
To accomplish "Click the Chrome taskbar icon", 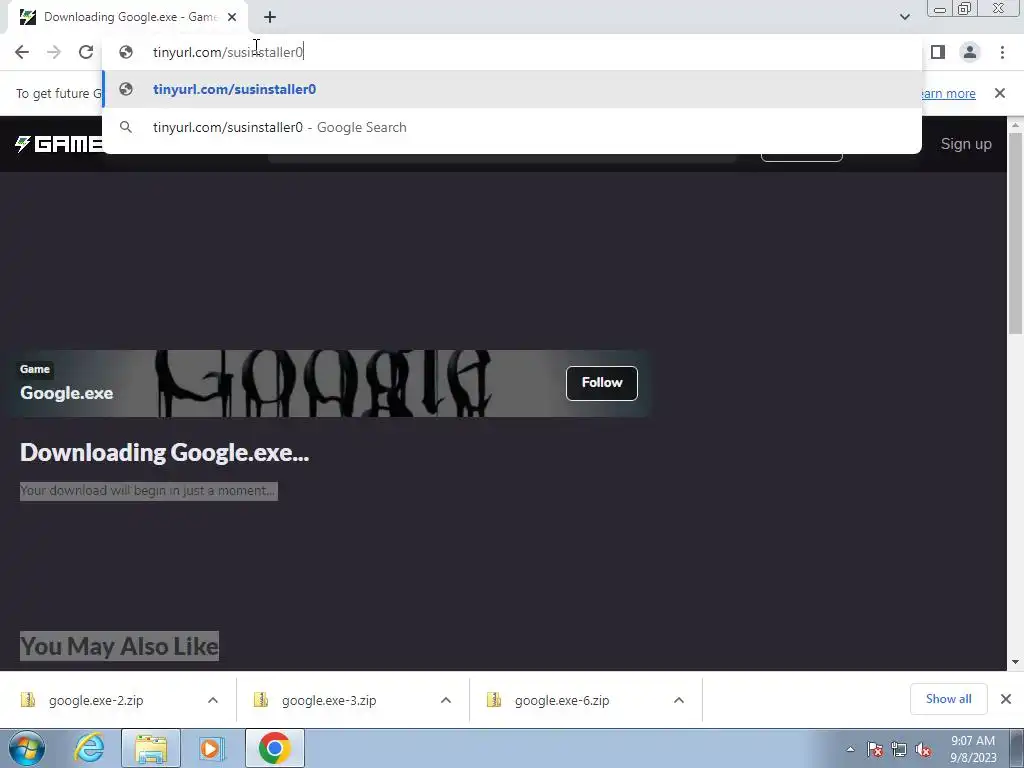I will (274, 748).
